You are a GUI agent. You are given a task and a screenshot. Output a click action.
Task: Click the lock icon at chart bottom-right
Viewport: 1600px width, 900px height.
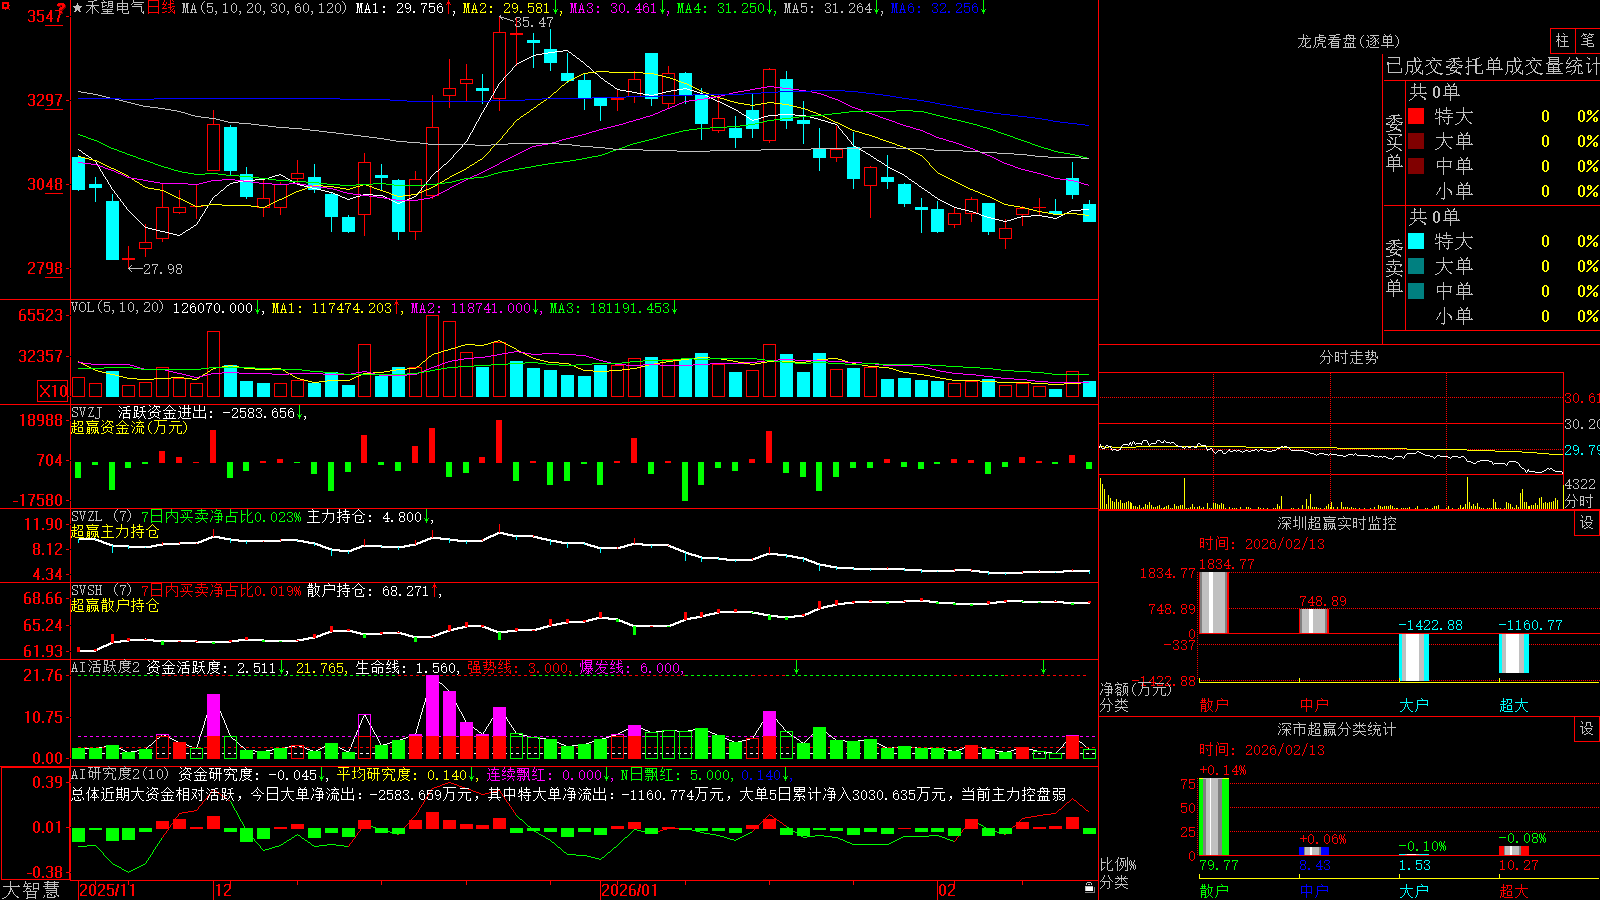coord(1090,888)
